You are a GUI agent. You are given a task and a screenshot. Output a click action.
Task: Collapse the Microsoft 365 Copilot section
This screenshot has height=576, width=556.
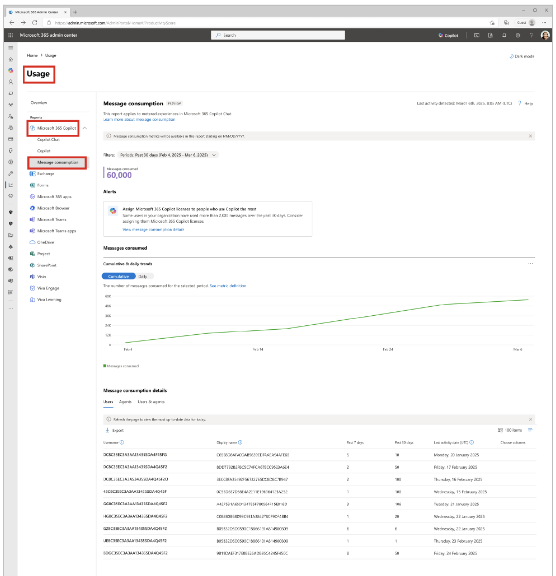[x=85, y=128]
